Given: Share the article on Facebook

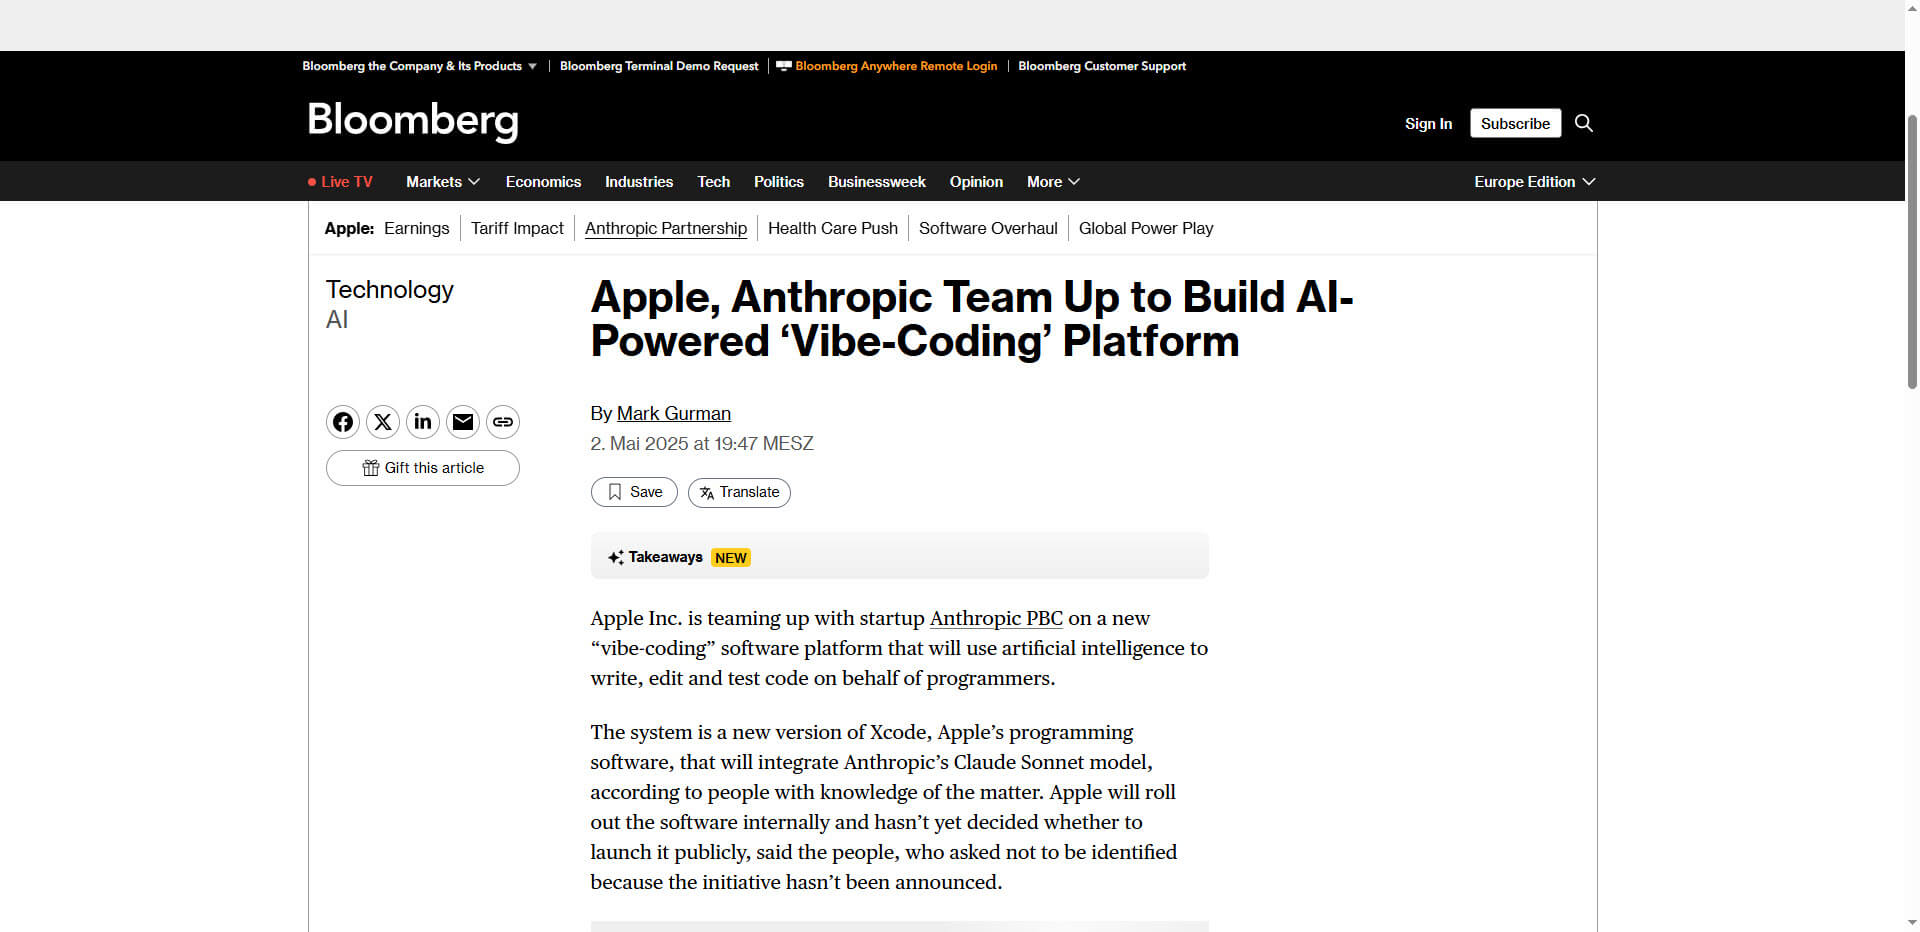Looking at the screenshot, I should 342,421.
